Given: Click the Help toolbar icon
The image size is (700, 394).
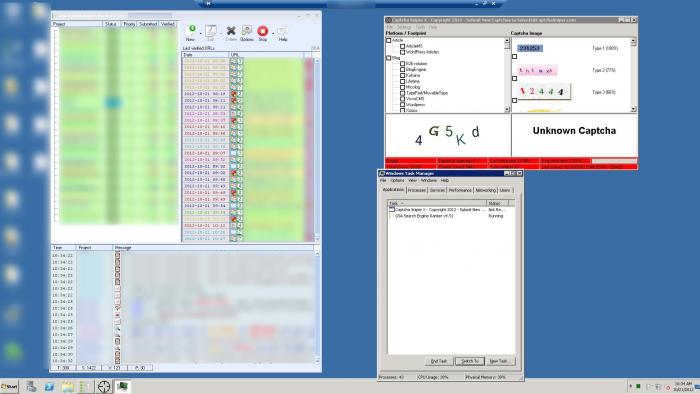Looking at the screenshot, I should [x=283, y=32].
